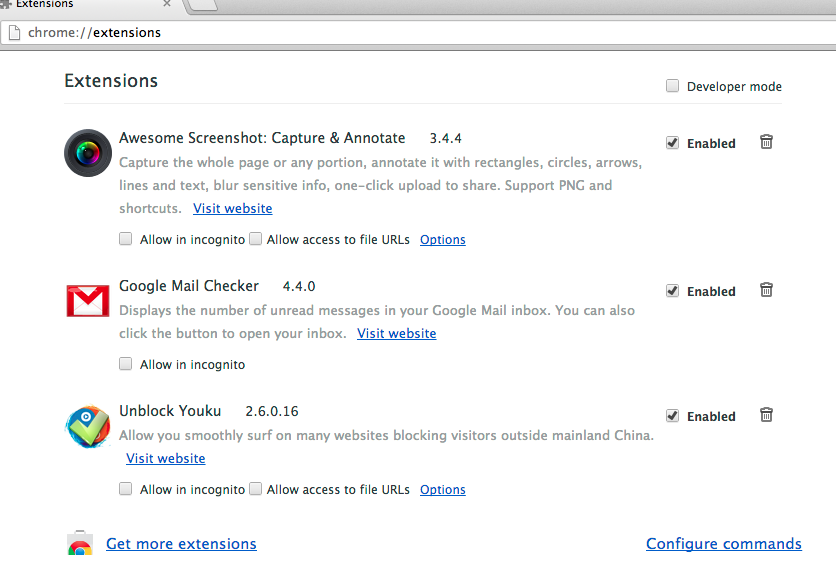Enable Developer mode checkbox
The width and height of the screenshot is (836, 576).
pos(672,86)
